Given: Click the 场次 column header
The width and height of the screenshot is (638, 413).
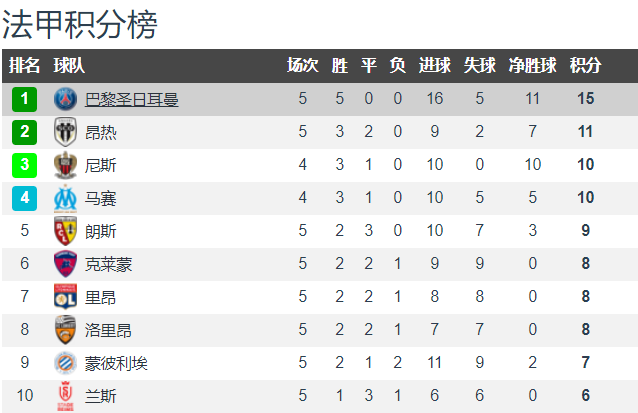Looking at the screenshot, I should (x=302, y=66).
